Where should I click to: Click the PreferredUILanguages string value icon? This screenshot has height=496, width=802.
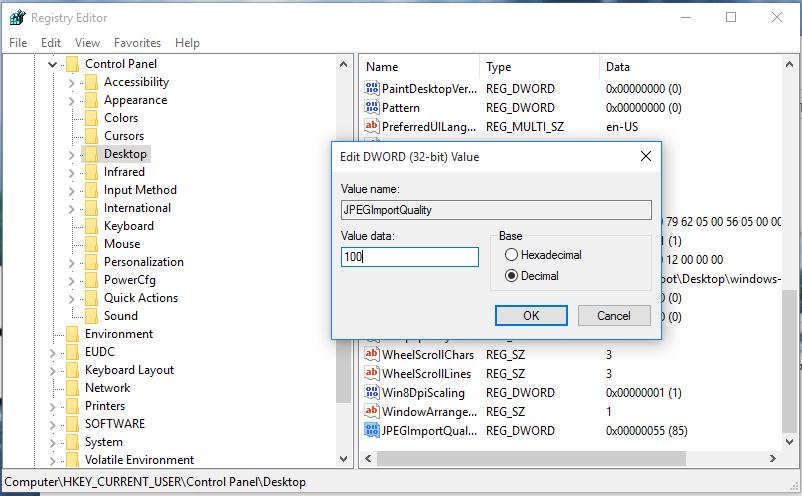point(373,126)
